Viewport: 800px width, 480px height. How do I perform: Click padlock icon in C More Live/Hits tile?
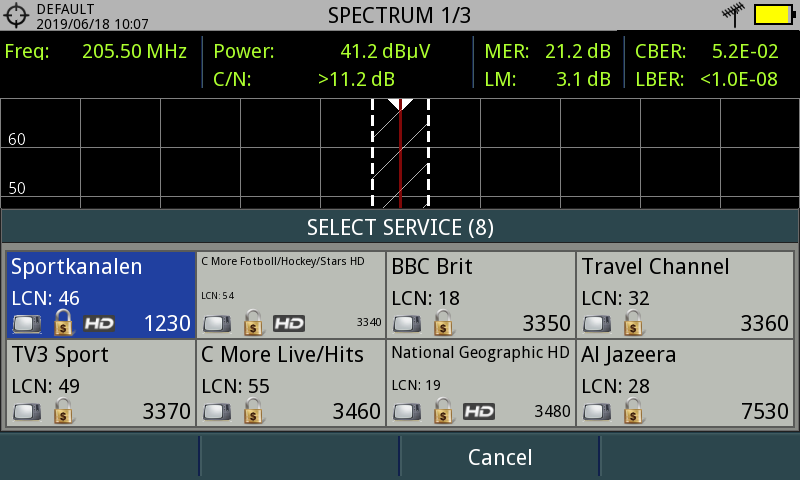[x=253, y=411]
